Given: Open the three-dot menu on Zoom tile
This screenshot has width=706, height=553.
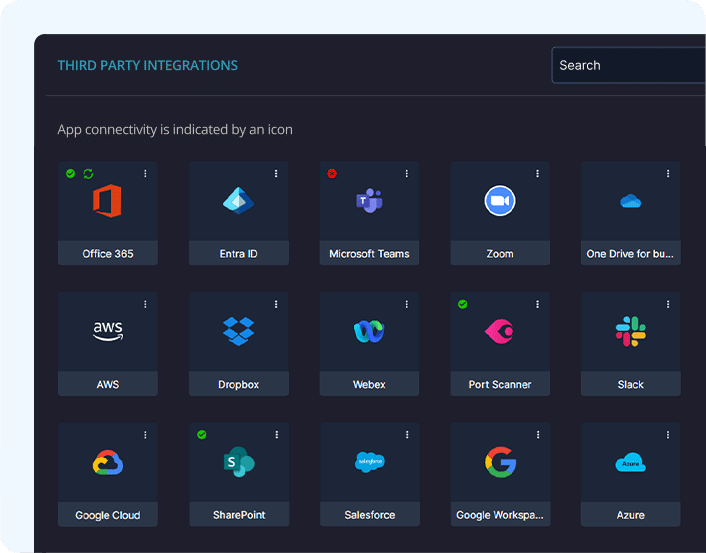Looking at the screenshot, I should (x=537, y=174).
